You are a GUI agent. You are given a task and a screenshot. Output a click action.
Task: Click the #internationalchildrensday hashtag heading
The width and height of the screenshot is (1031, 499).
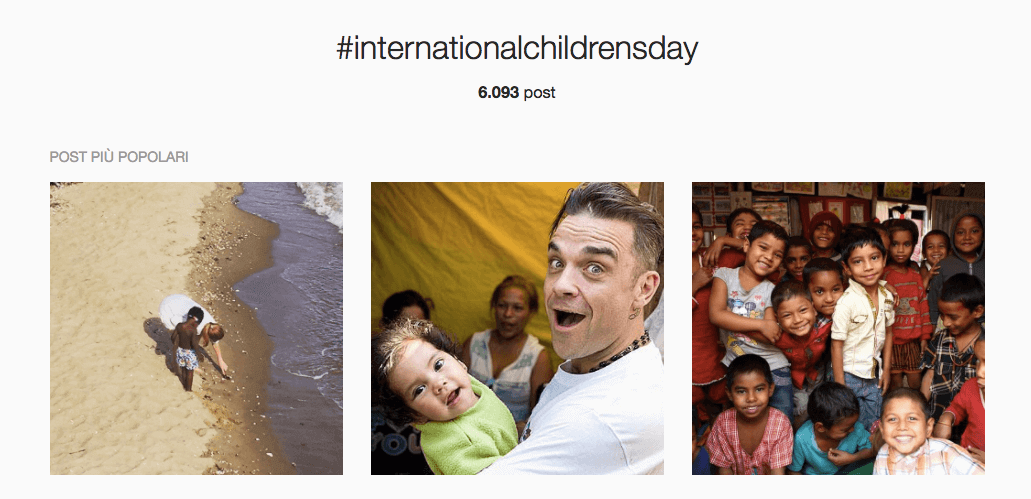tap(517, 49)
